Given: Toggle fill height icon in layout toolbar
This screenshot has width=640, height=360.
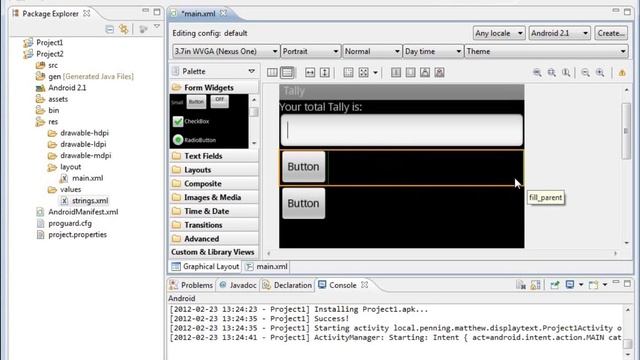Looking at the screenshot, I should click(x=325, y=73).
